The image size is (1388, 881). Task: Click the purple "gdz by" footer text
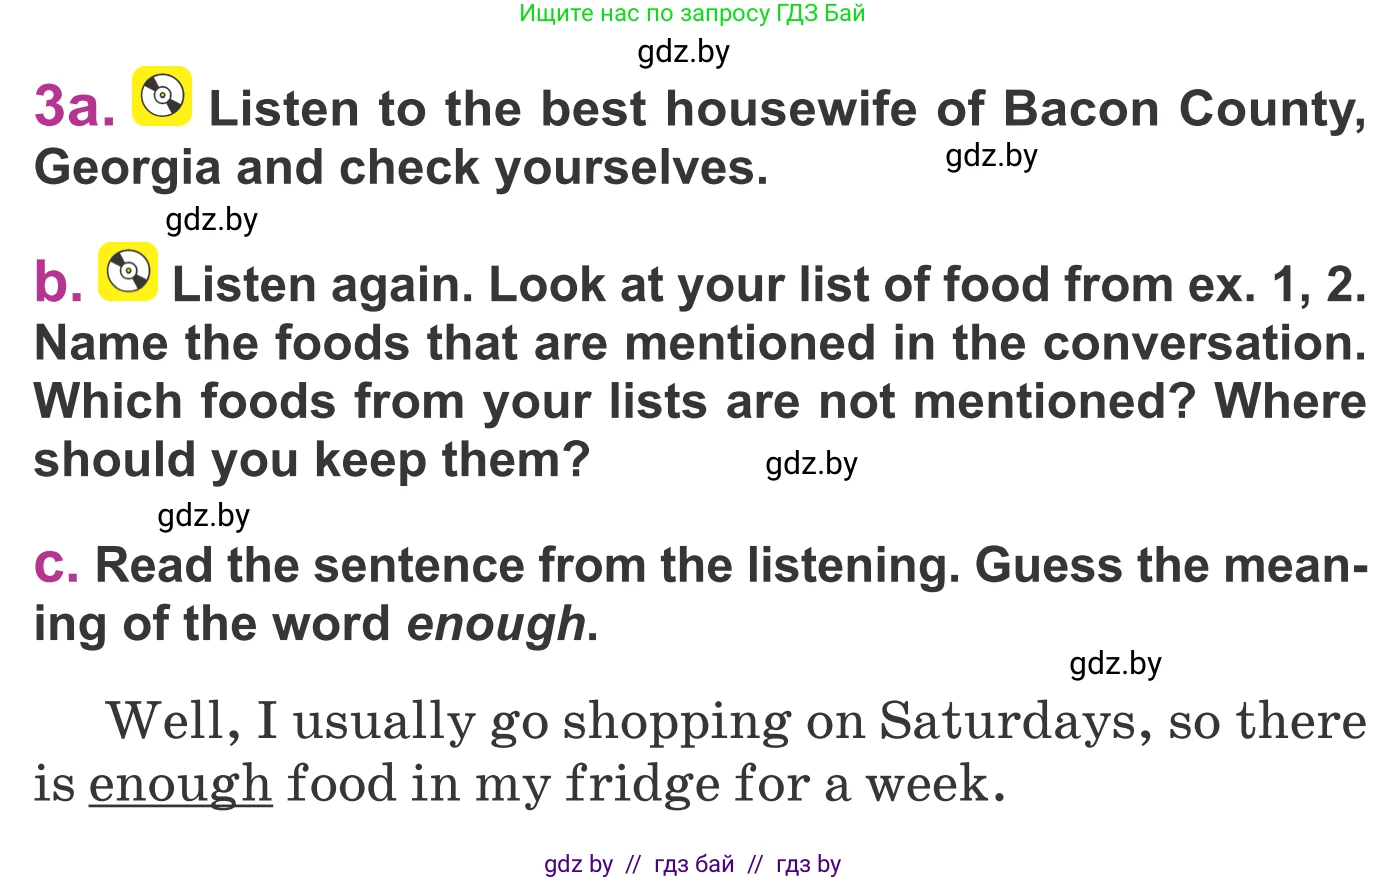click(578, 864)
